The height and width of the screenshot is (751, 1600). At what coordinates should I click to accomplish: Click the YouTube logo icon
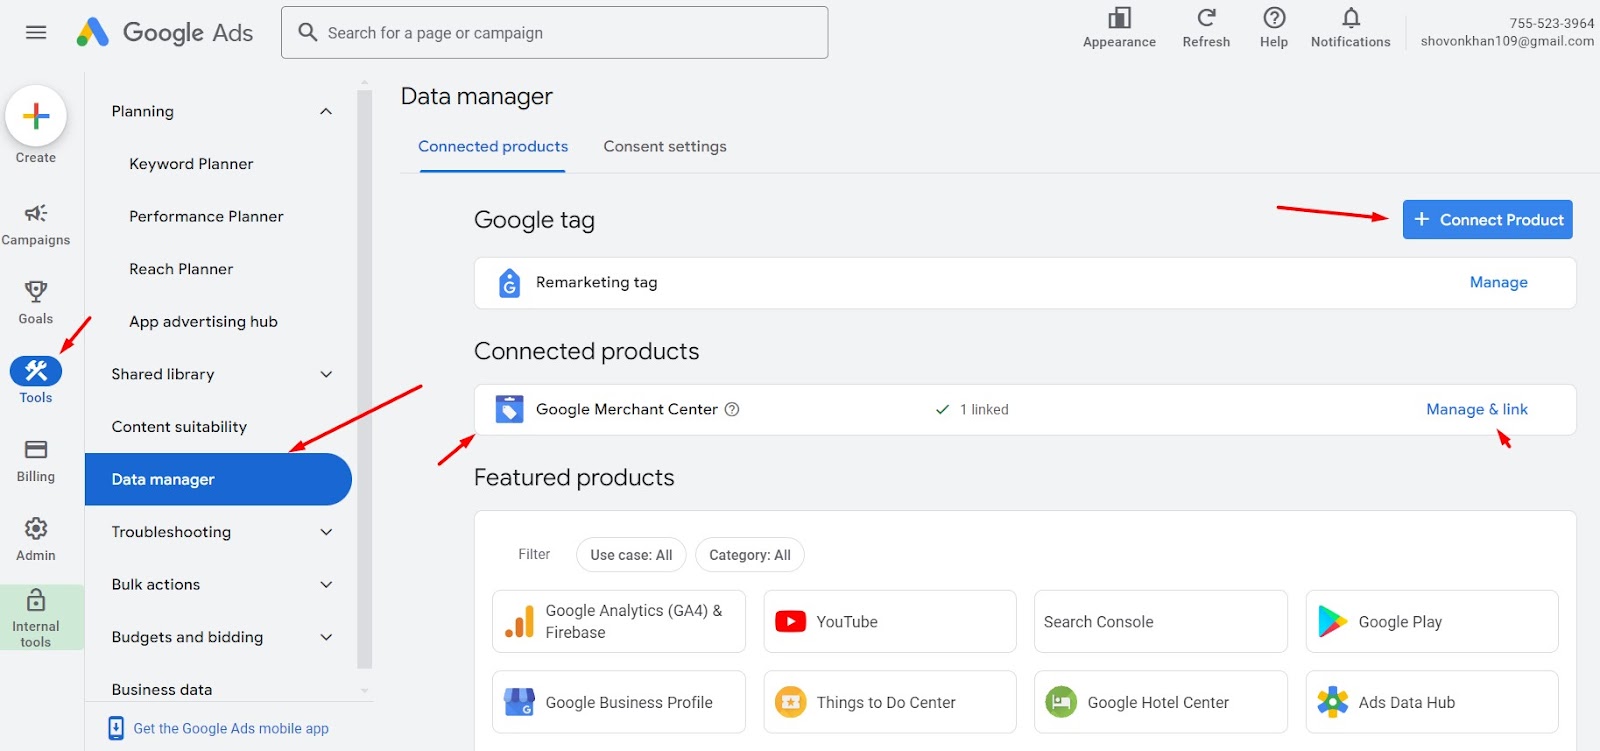point(790,621)
